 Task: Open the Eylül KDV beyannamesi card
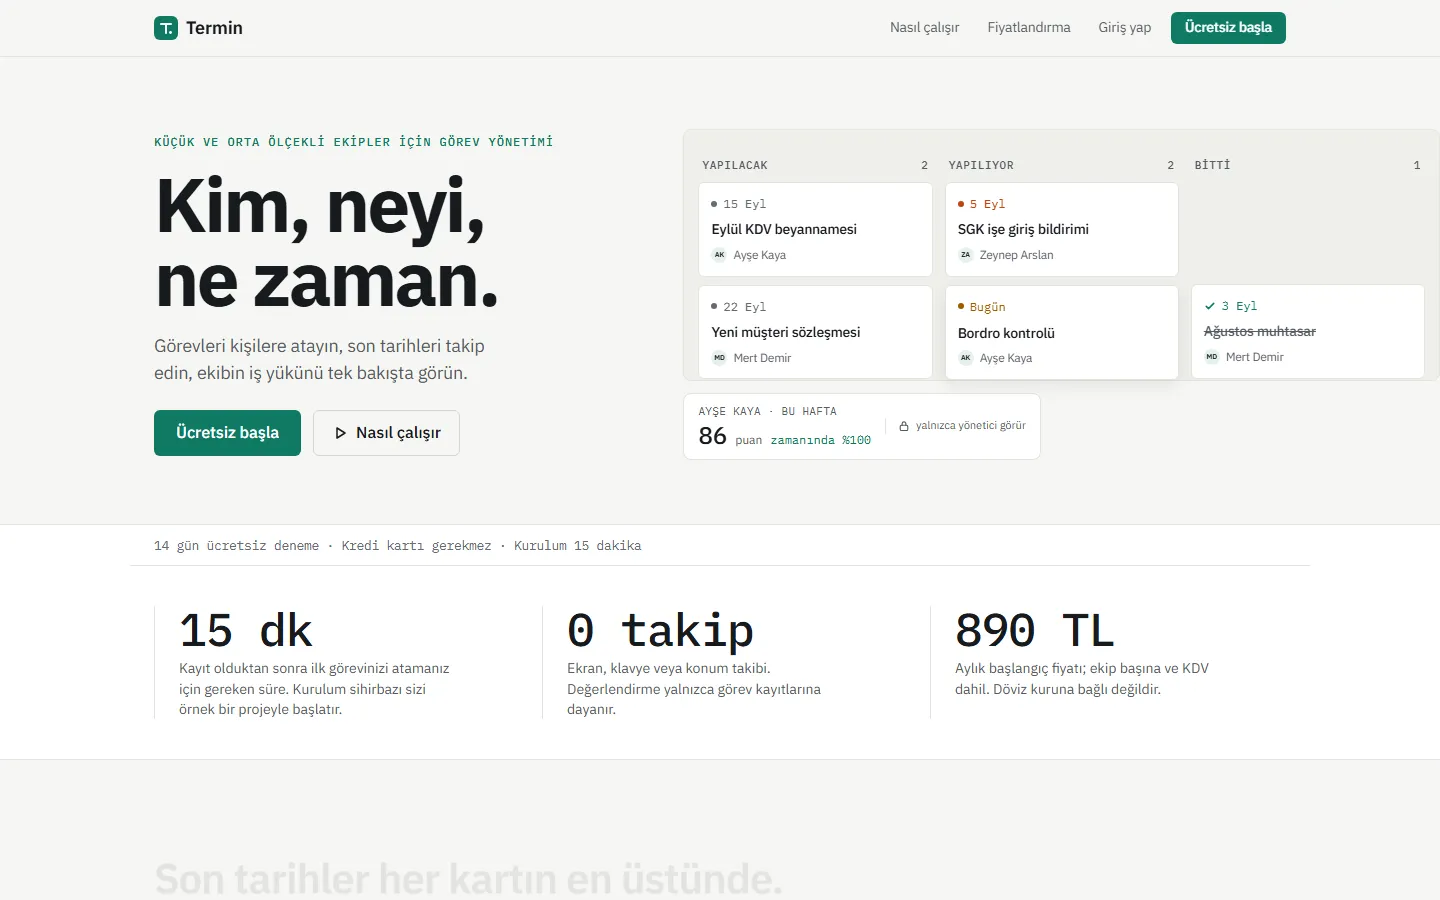click(815, 229)
